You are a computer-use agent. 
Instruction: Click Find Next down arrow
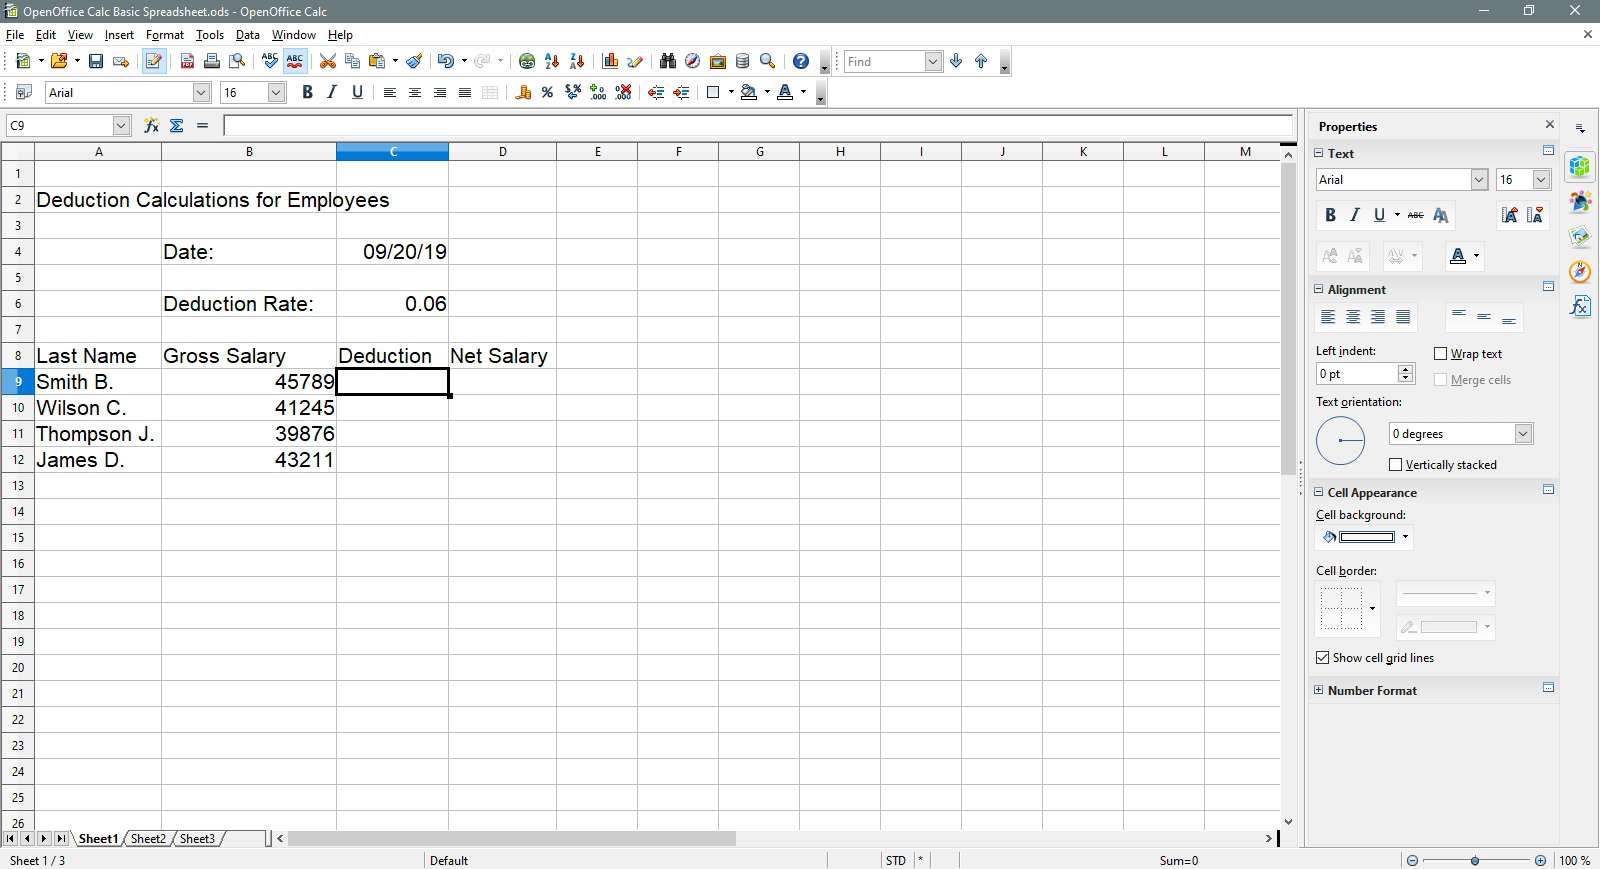[956, 61]
